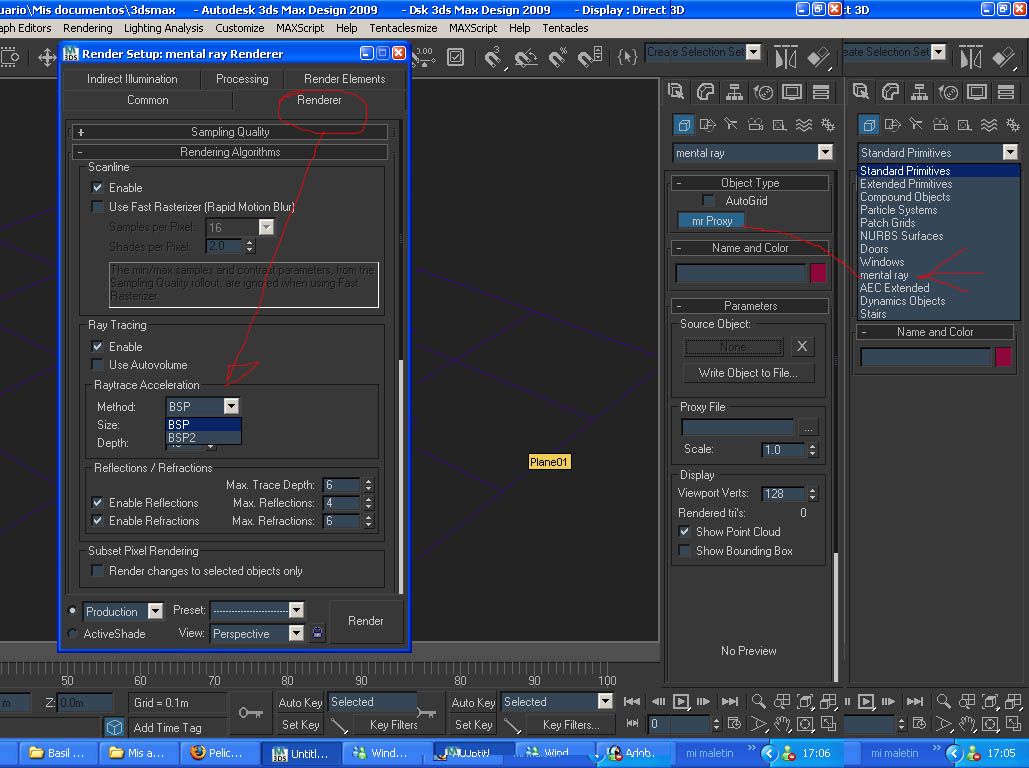Toggle the Percent Snap magnet icon
1029x768 pixels.
(558, 58)
